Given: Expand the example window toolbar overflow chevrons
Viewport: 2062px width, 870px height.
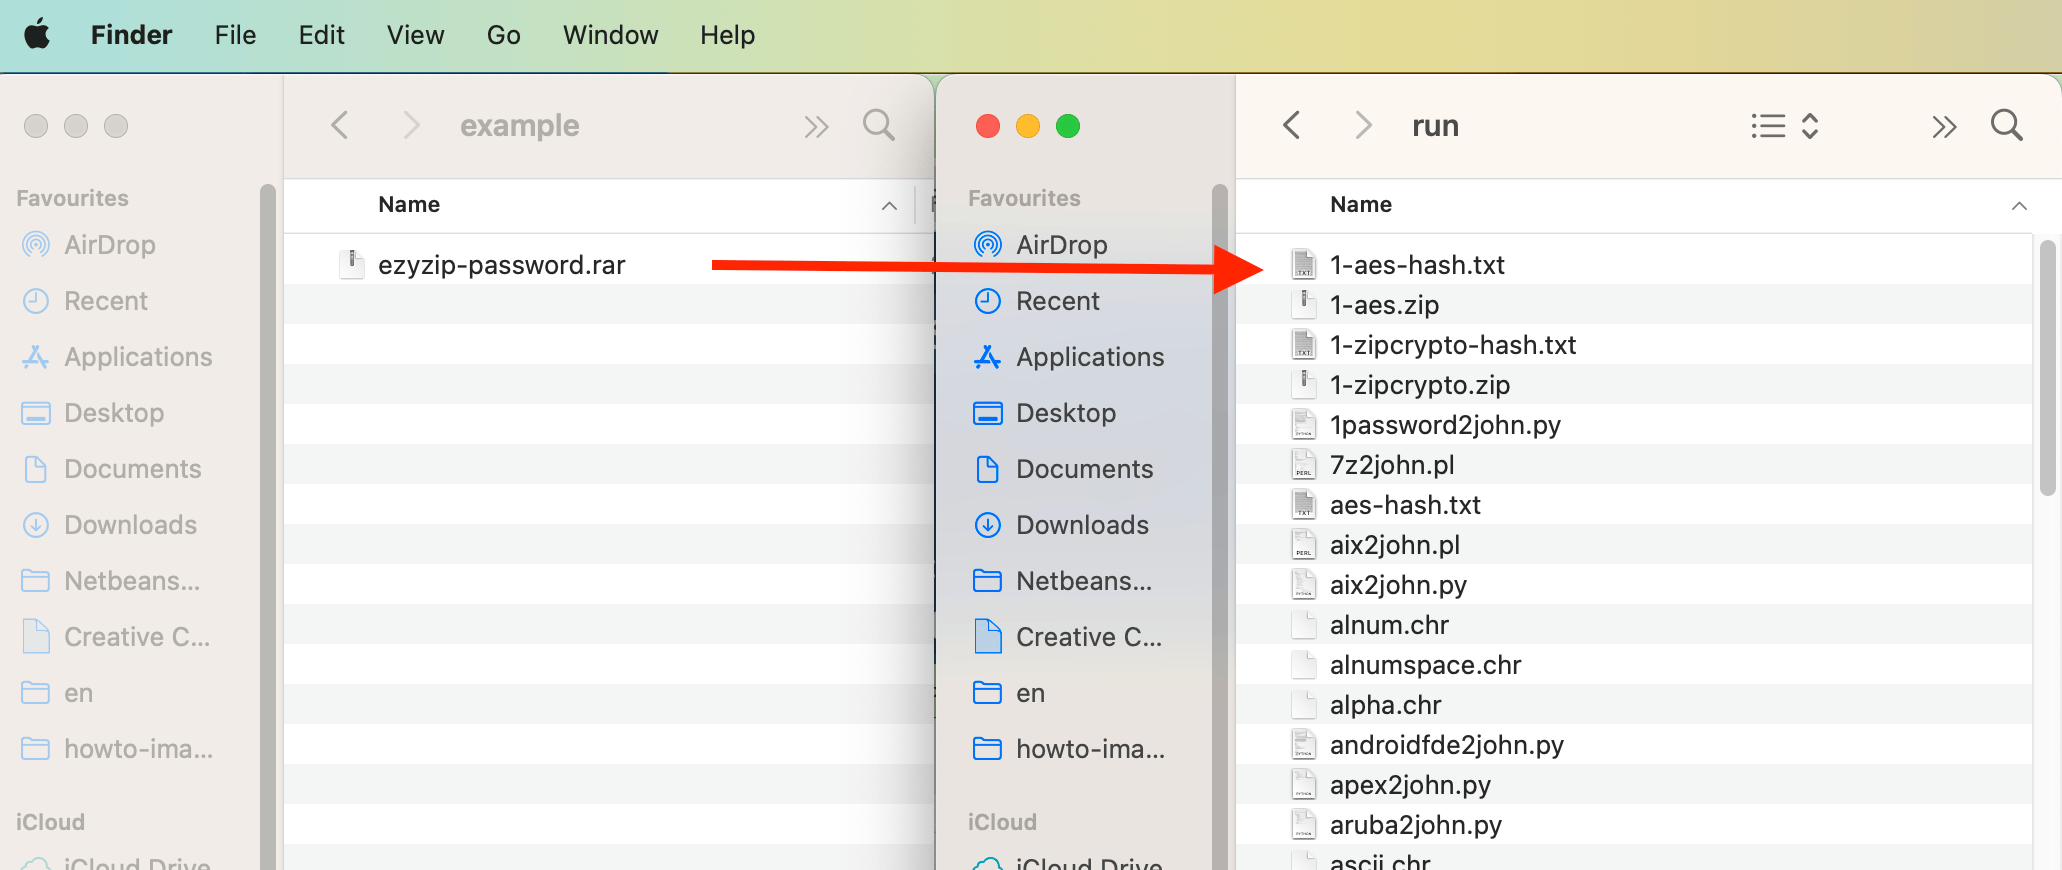Looking at the screenshot, I should 816,127.
